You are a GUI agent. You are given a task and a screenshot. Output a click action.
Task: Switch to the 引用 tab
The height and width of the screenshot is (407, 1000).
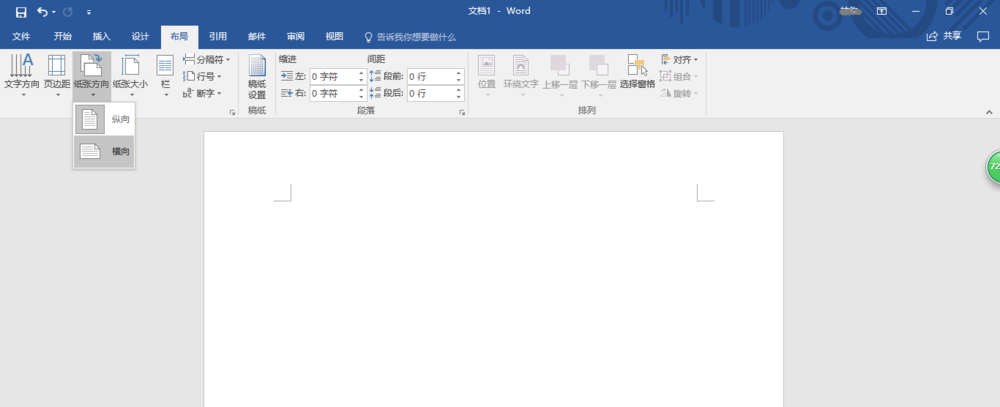click(218, 36)
